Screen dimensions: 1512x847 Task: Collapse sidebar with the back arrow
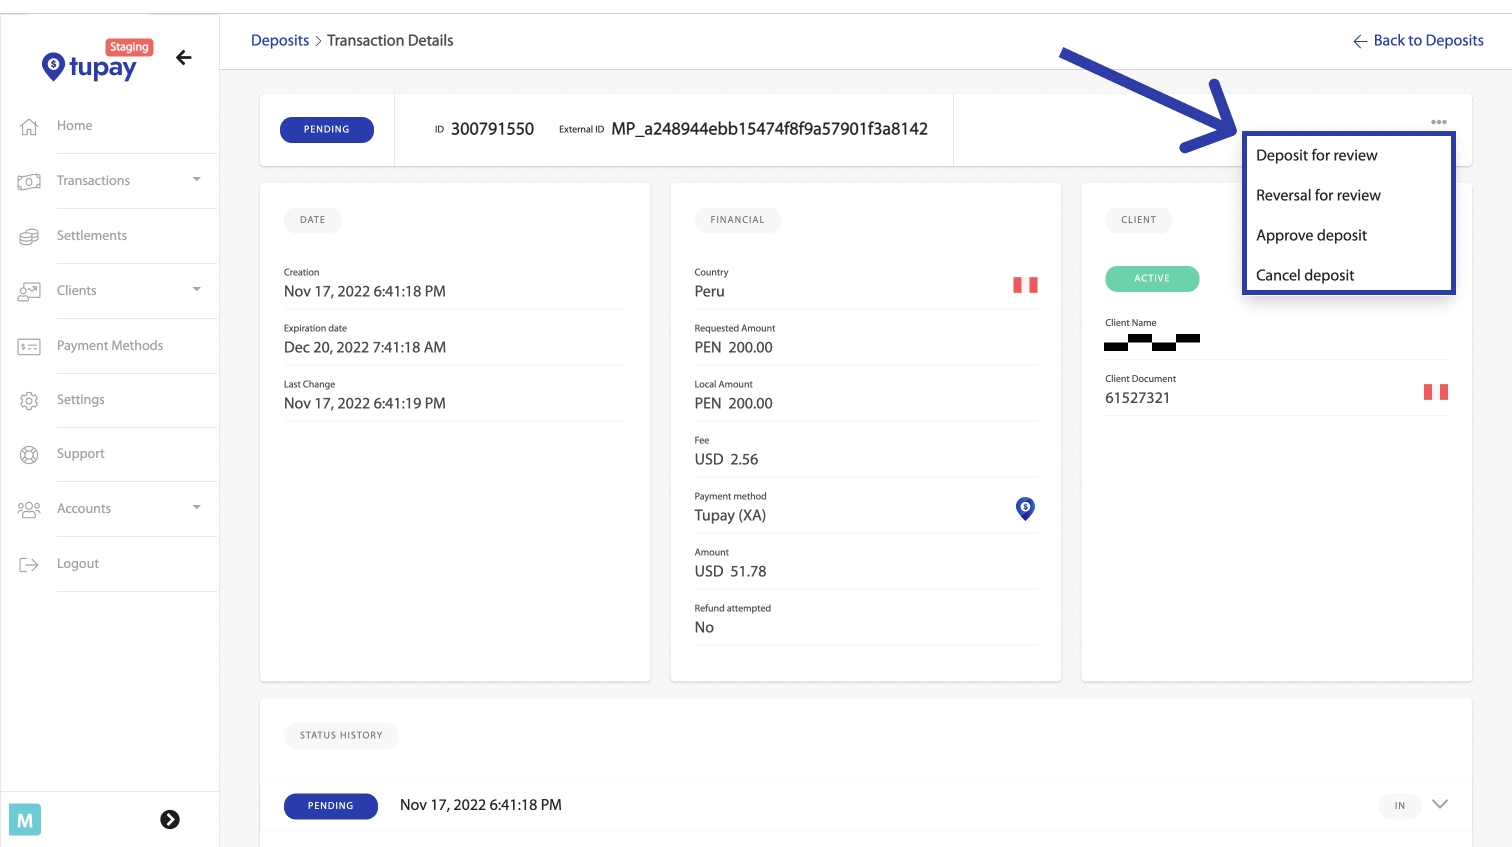184,58
